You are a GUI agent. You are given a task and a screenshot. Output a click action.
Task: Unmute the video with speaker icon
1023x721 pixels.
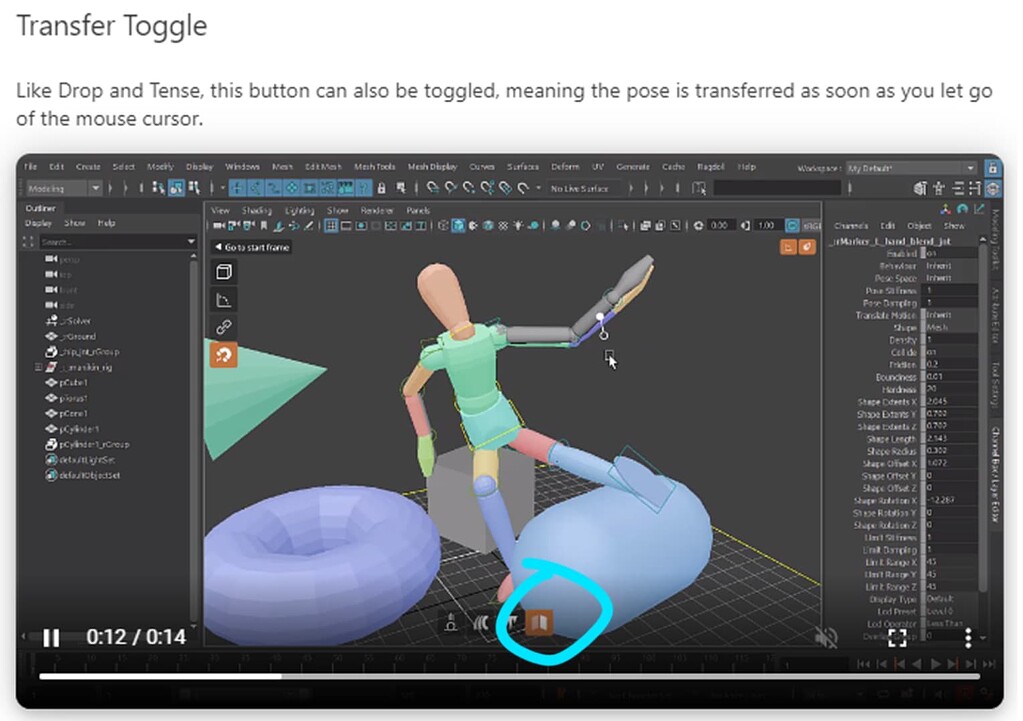pyautogui.click(x=826, y=637)
